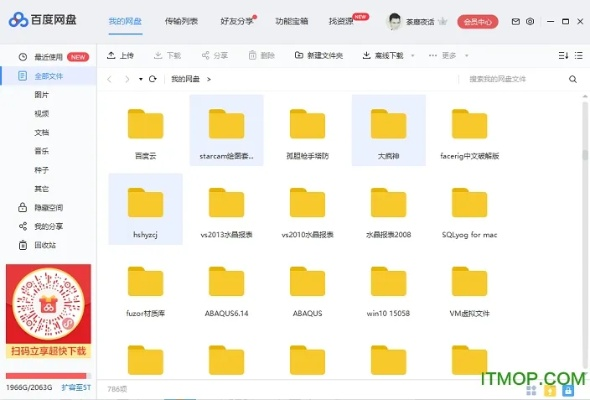This screenshot has height=400, width=590.
Task: Create a new folder 新建文件夹
Action: click(319, 56)
